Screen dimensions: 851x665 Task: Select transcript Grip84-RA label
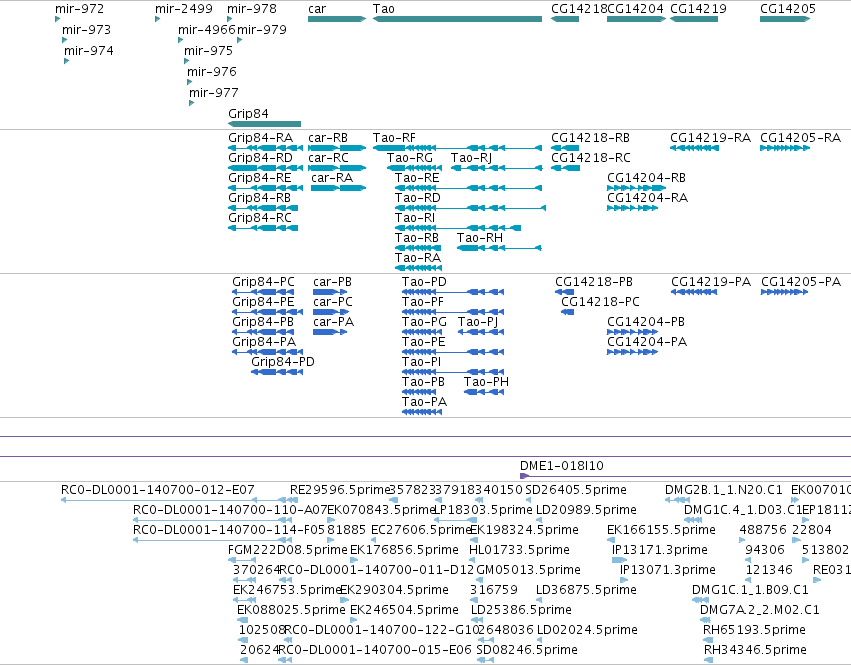[x=261, y=138]
